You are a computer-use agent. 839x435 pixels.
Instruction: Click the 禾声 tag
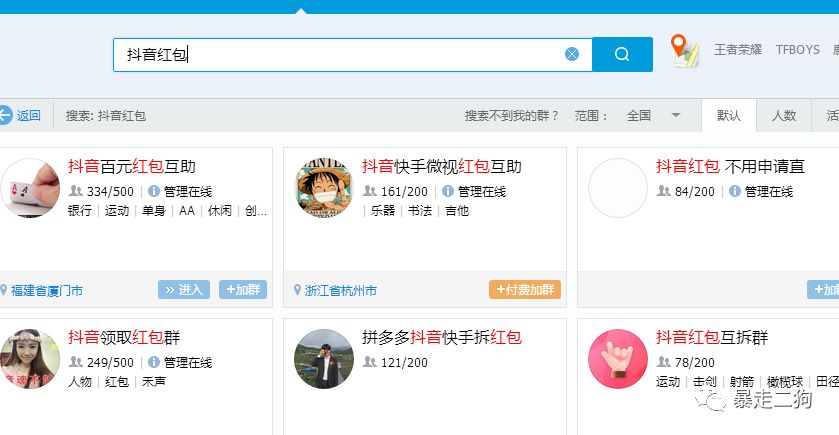[154, 381]
